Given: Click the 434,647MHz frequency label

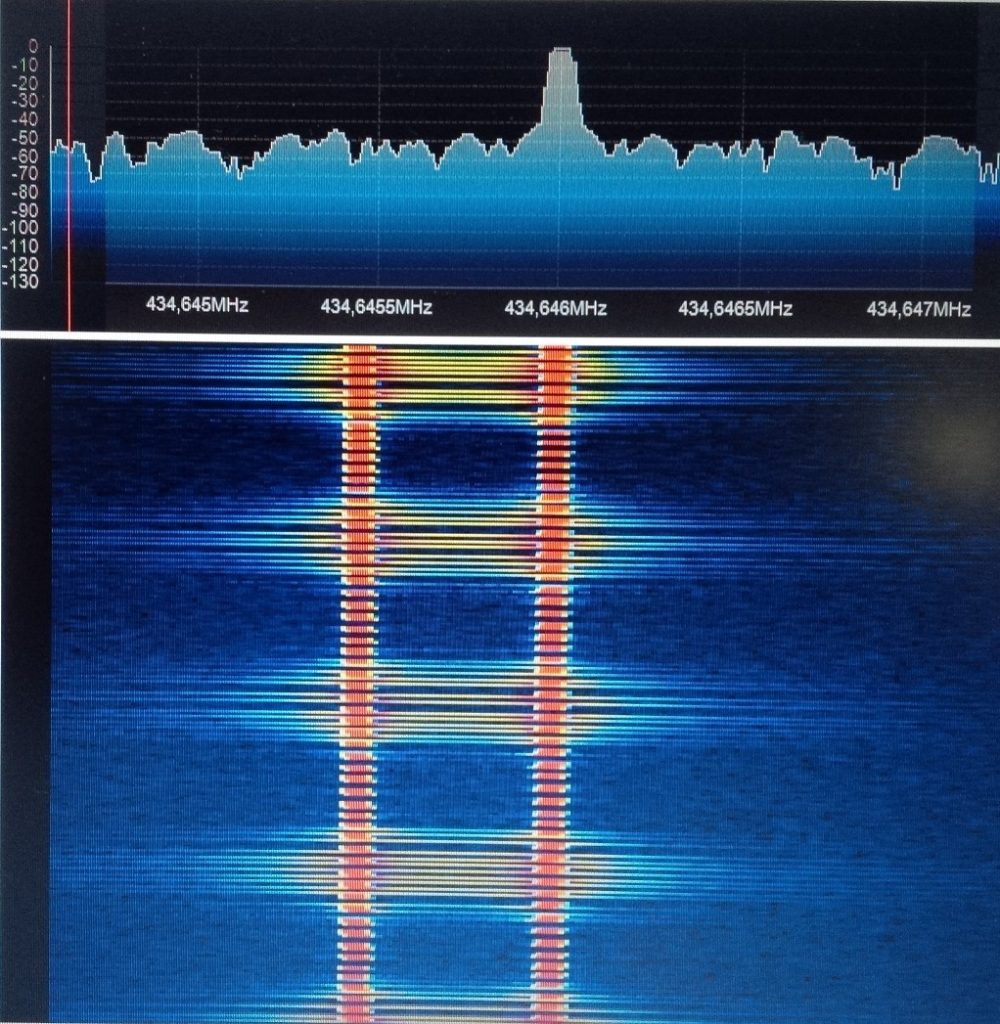Looking at the screenshot, I should pyautogui.click(x=918, y=309).
